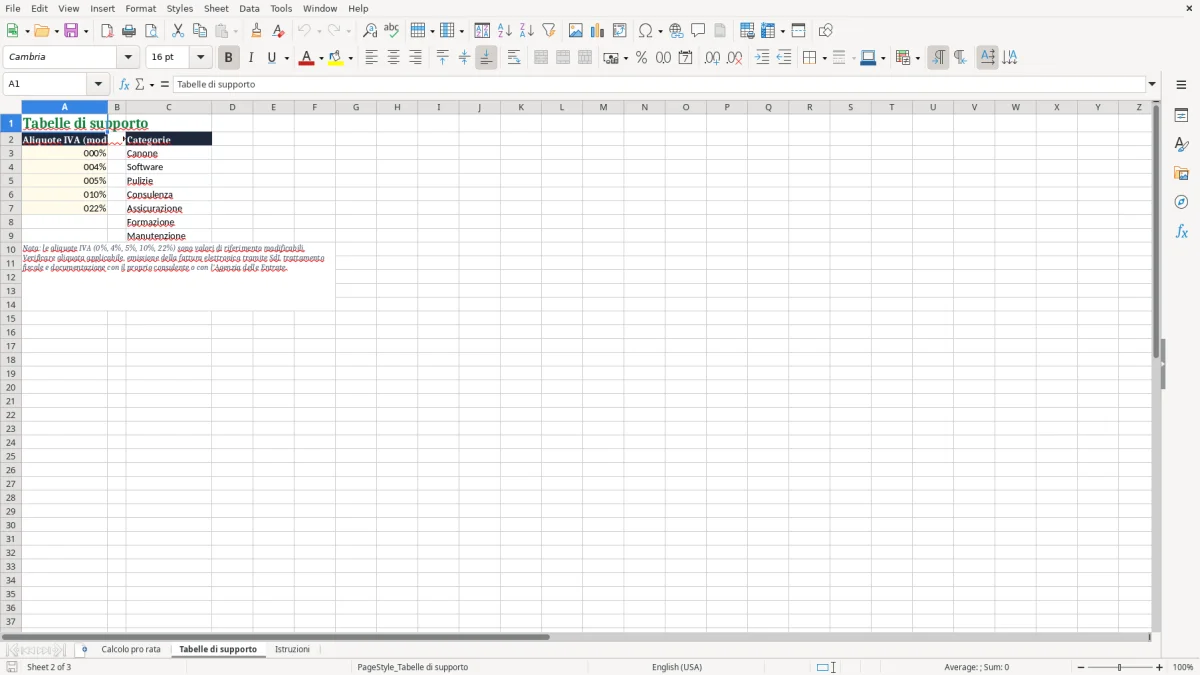This screenshot has height=675, width=1200.
Task: Click the Formula equals sign button
Action: 165,85
